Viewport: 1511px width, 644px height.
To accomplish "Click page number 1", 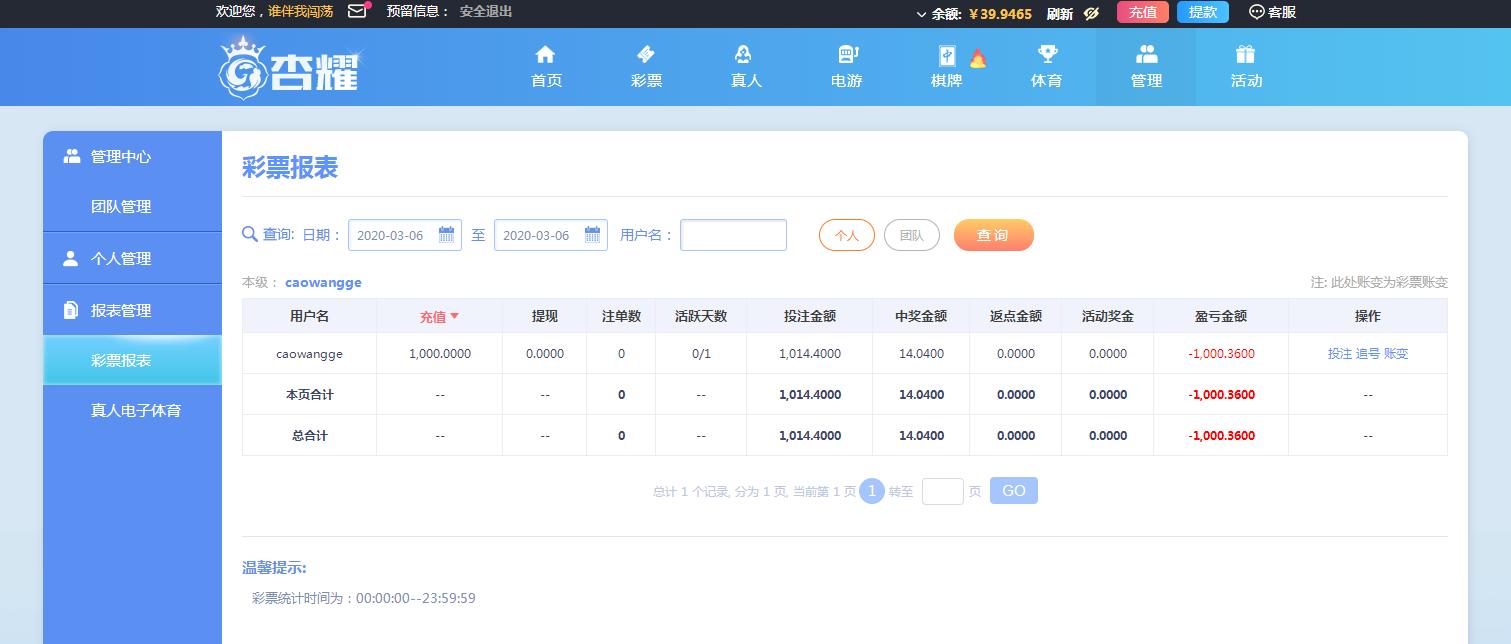I will click(872, 491).
